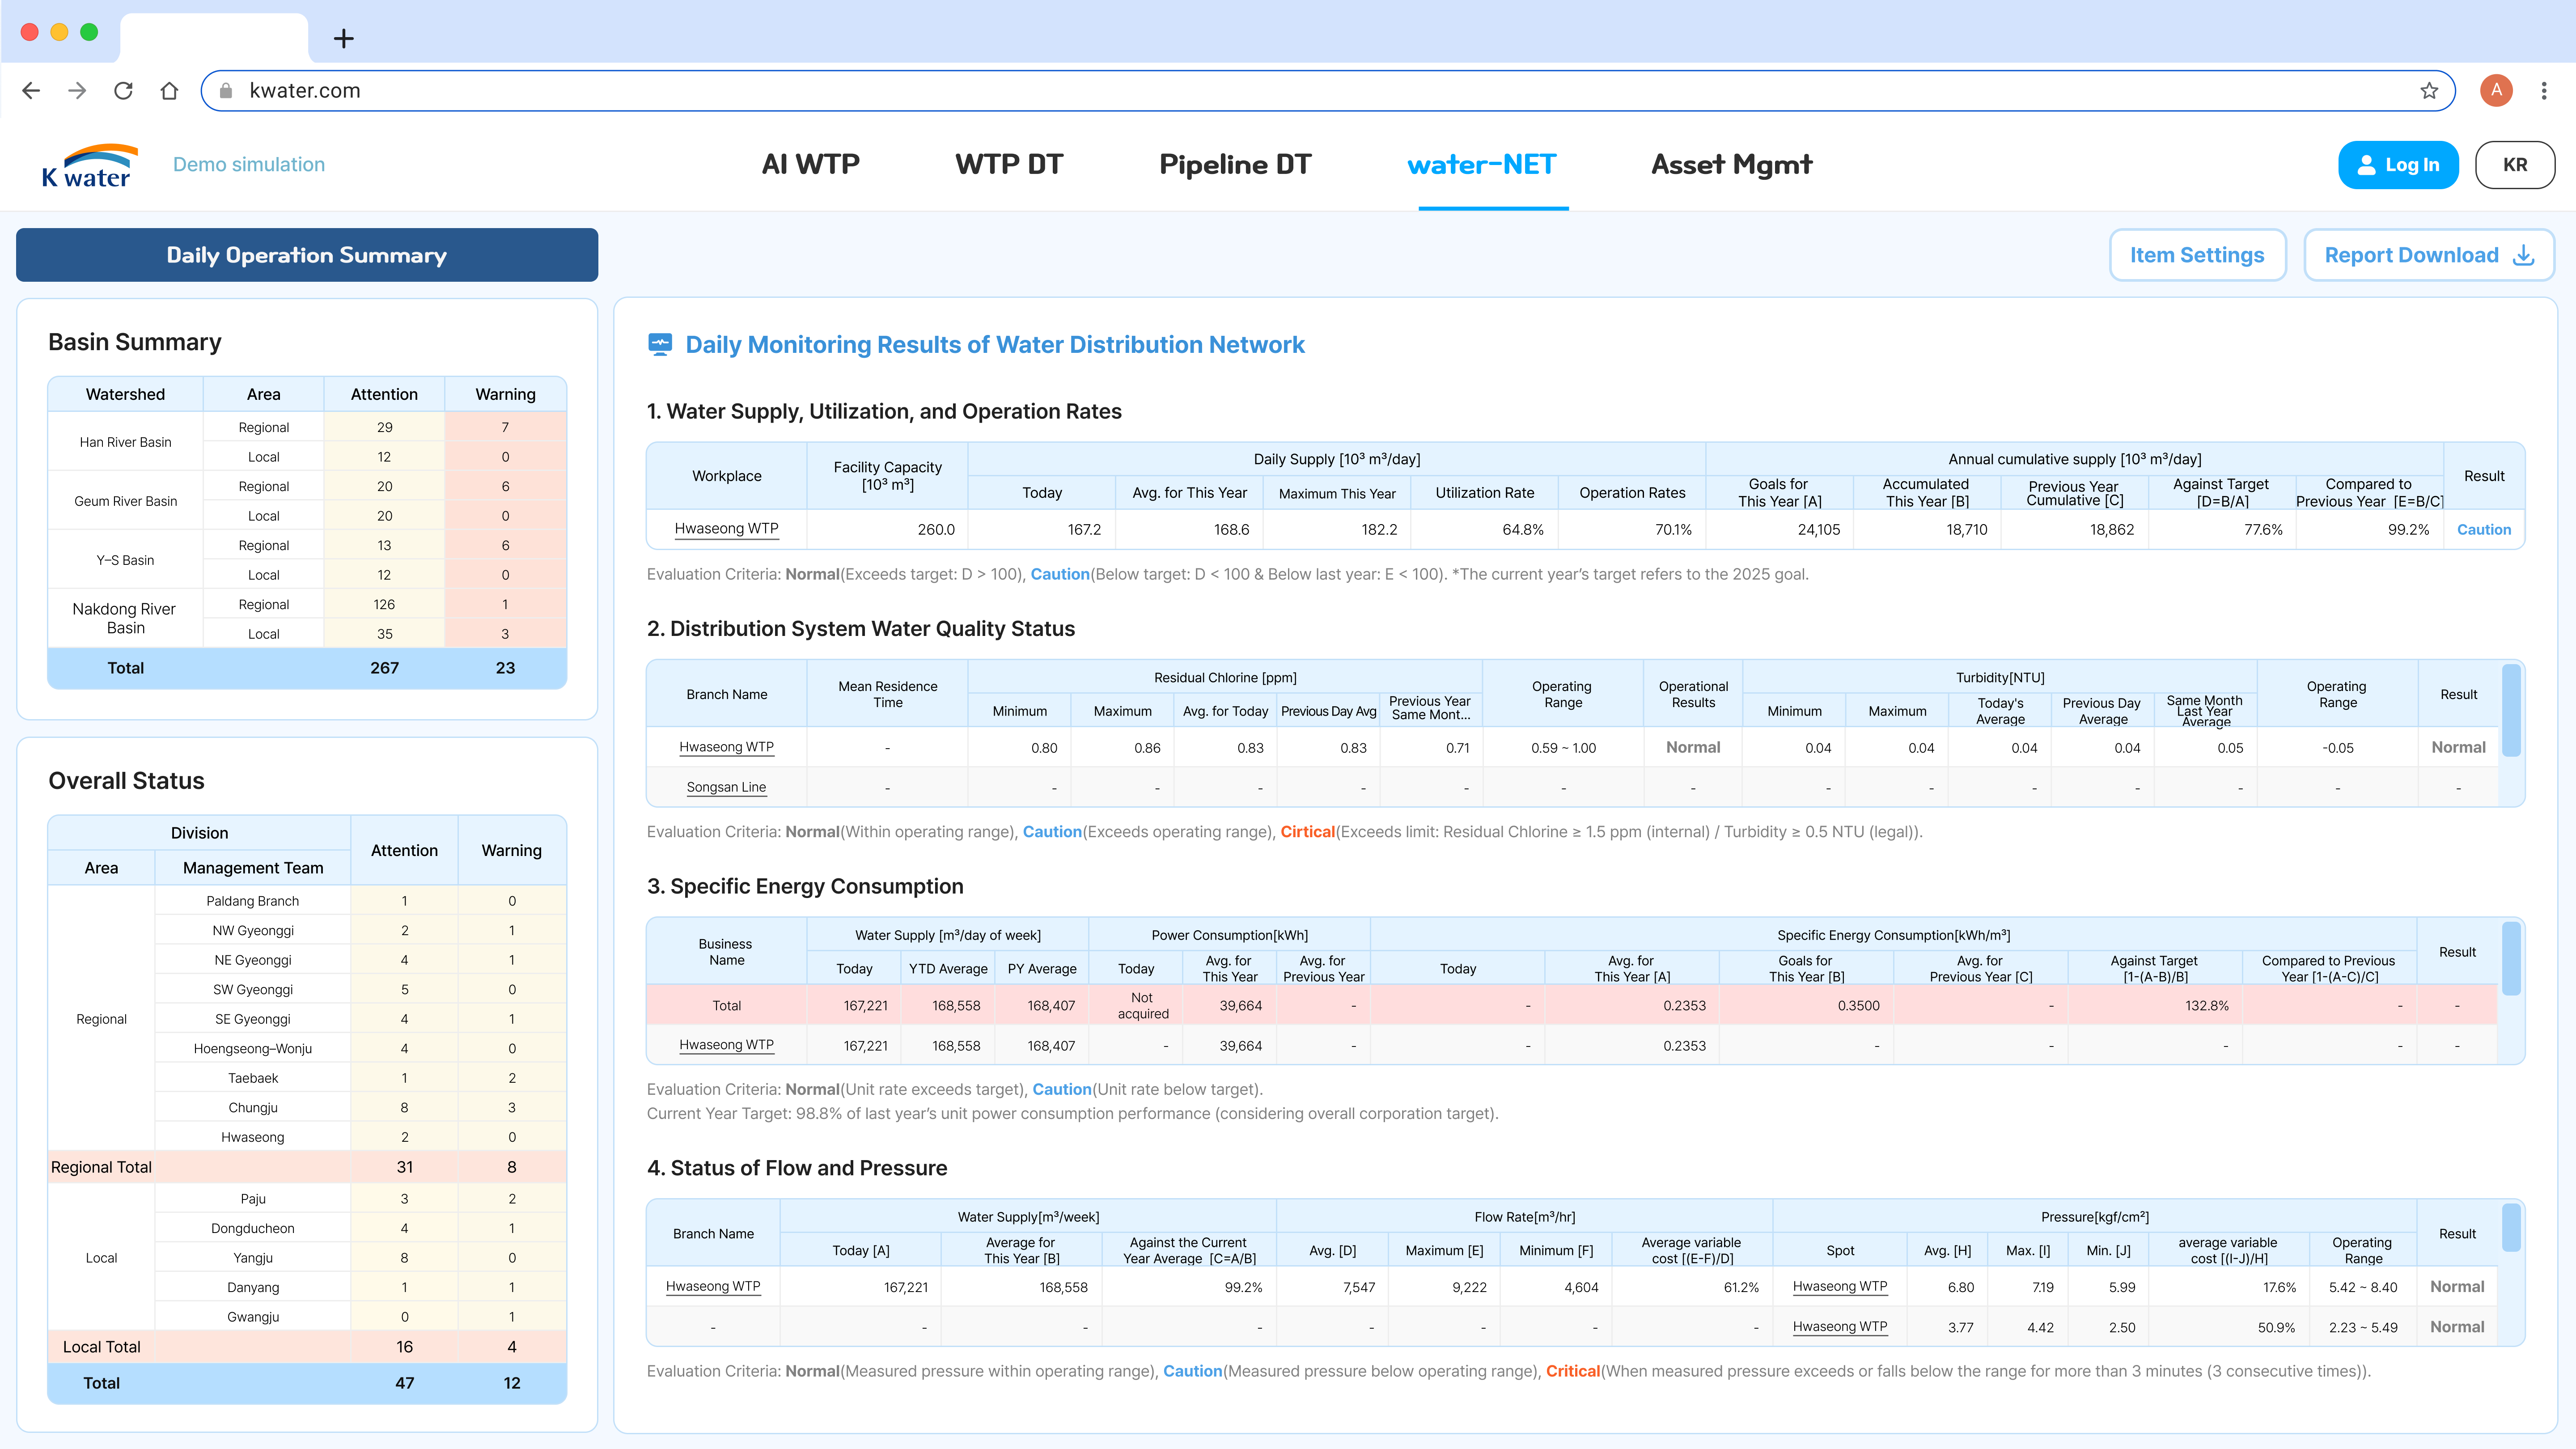This screenshot has height=1449, width=2576.
Task: Go back with the browser arrow
Action: click(31, 91)
